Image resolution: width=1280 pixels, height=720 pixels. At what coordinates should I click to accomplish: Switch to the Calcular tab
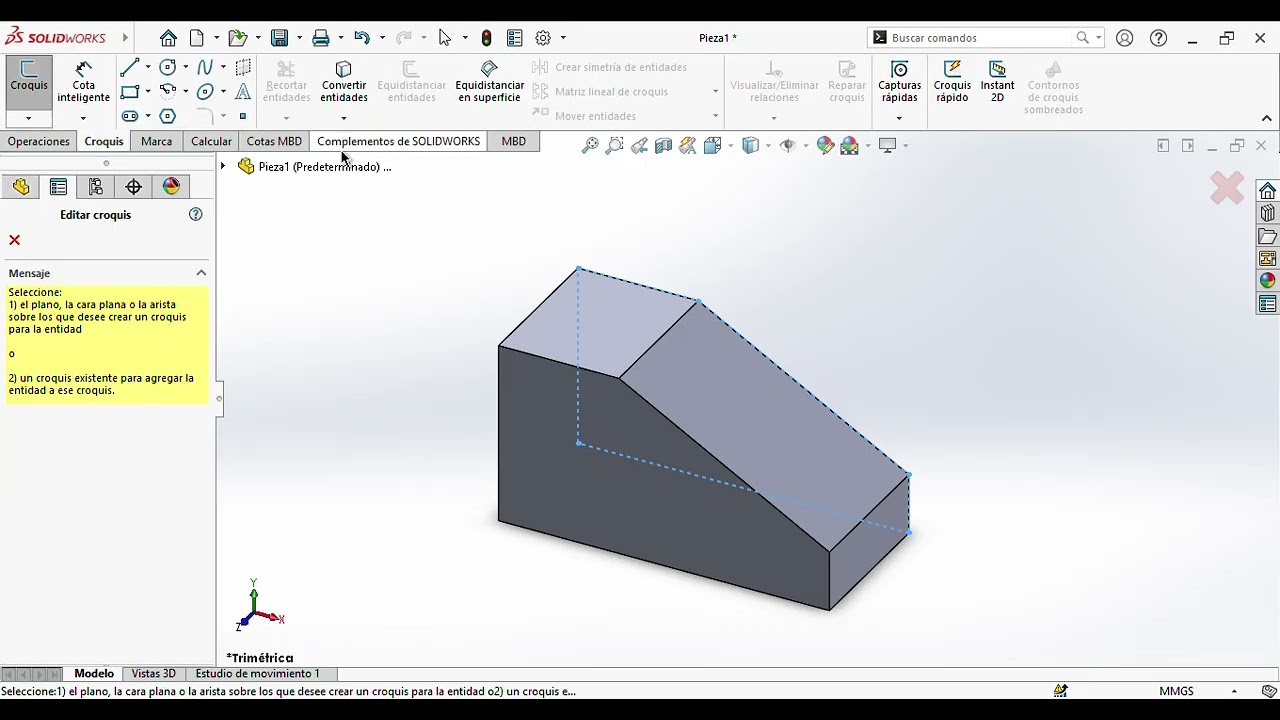[x=211, y=141]
